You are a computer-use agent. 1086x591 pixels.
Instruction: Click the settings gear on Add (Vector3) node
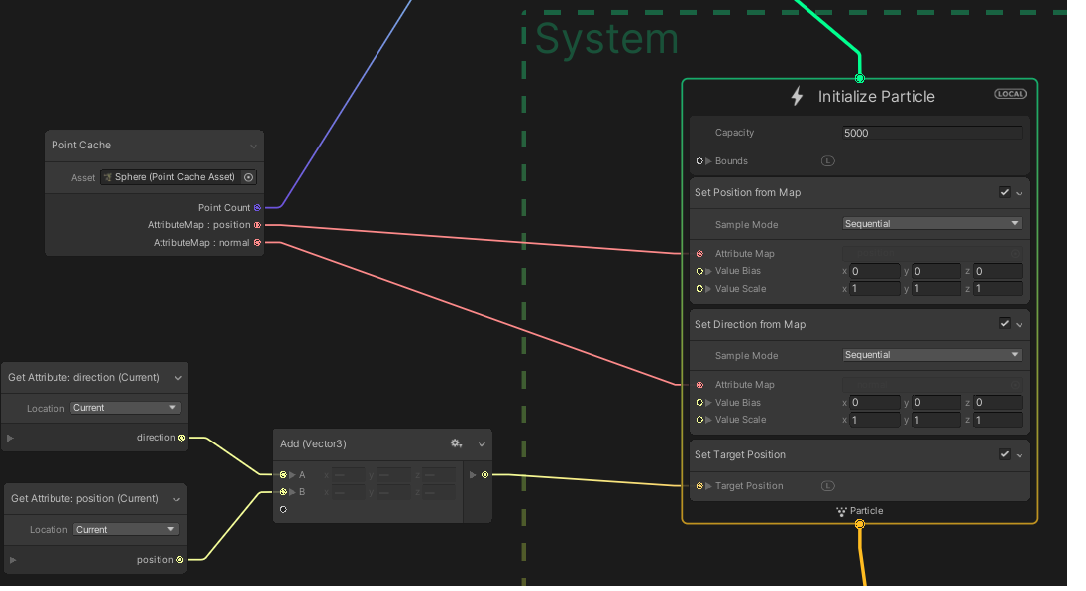[457, 444]
